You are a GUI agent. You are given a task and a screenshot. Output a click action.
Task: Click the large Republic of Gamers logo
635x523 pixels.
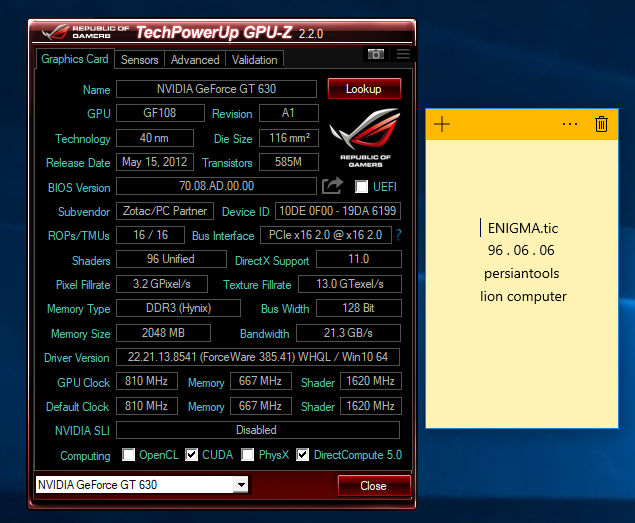365,138
